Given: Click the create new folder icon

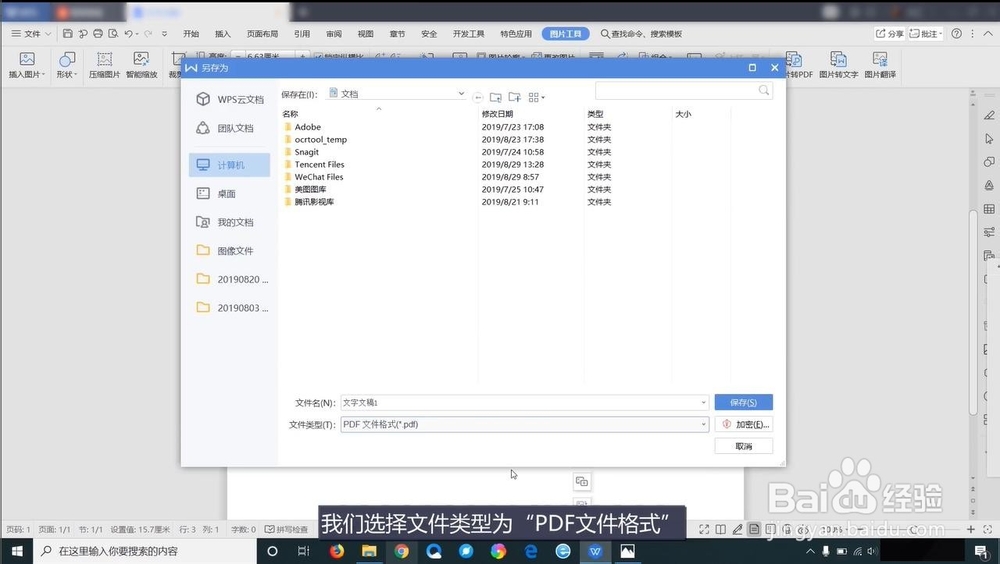Looking at the screenshot, I should click(x=515, y=97).
